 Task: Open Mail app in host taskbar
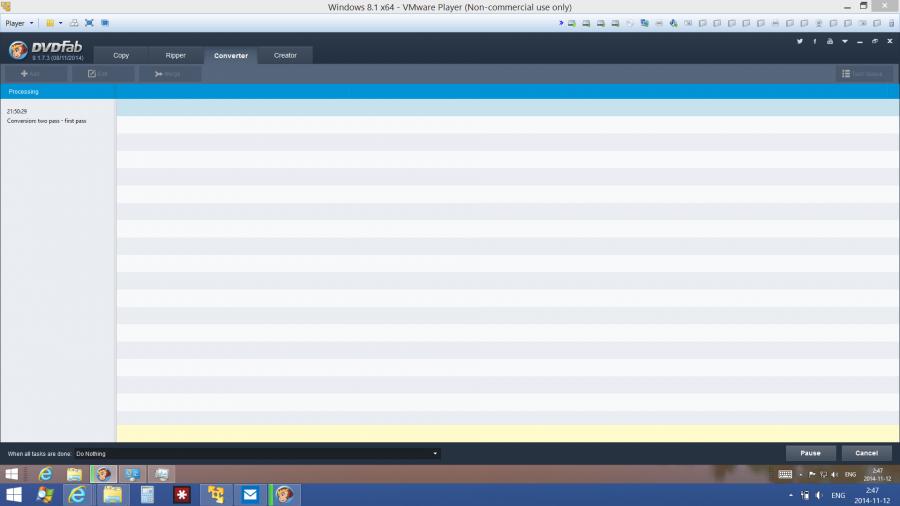click(x=250, y=495)
